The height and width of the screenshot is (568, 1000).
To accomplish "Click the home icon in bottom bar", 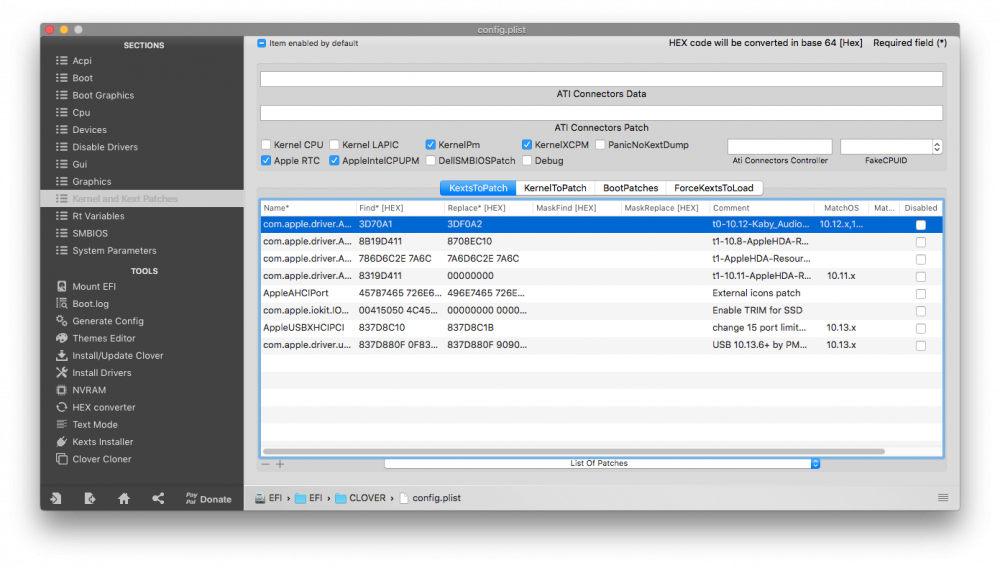I will point(124,499).
